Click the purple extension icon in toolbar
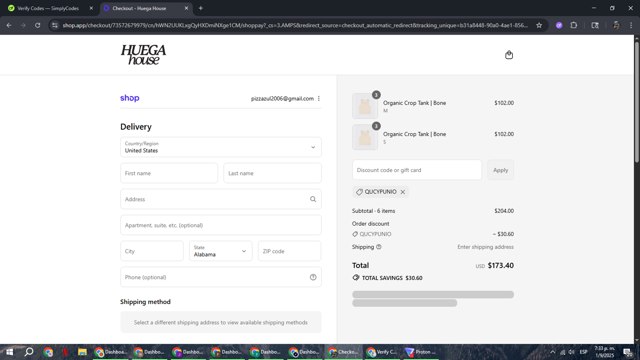The width and height of the screenshot is (640, 360). tap(559, 25)
